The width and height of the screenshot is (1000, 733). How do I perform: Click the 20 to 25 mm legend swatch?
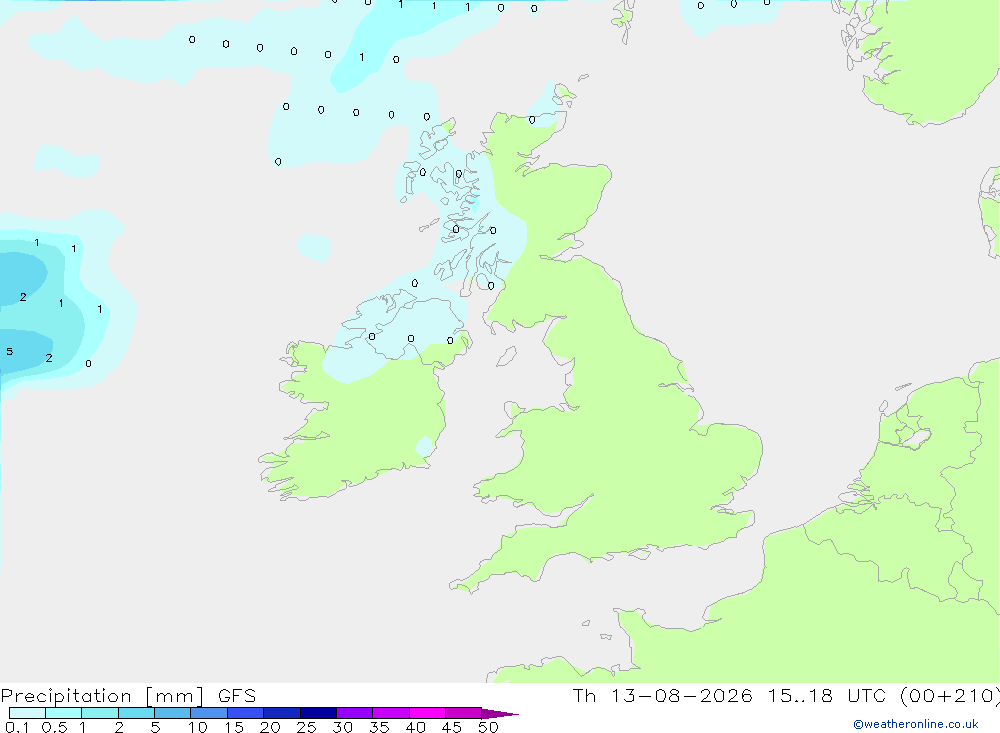coord(282,713)
